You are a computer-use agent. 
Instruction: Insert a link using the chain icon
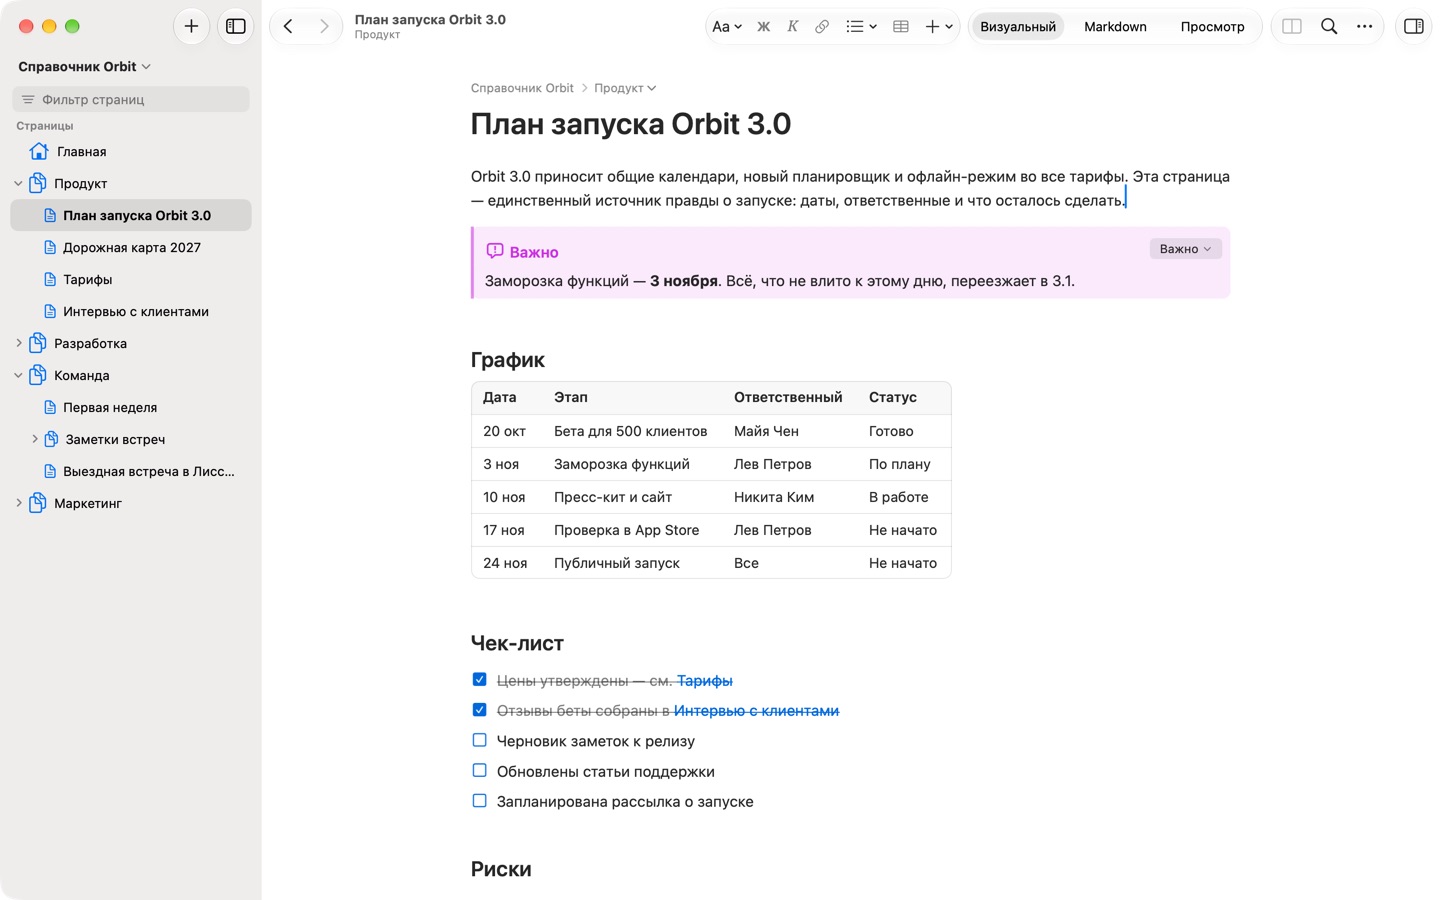click(x=822, y=27)
